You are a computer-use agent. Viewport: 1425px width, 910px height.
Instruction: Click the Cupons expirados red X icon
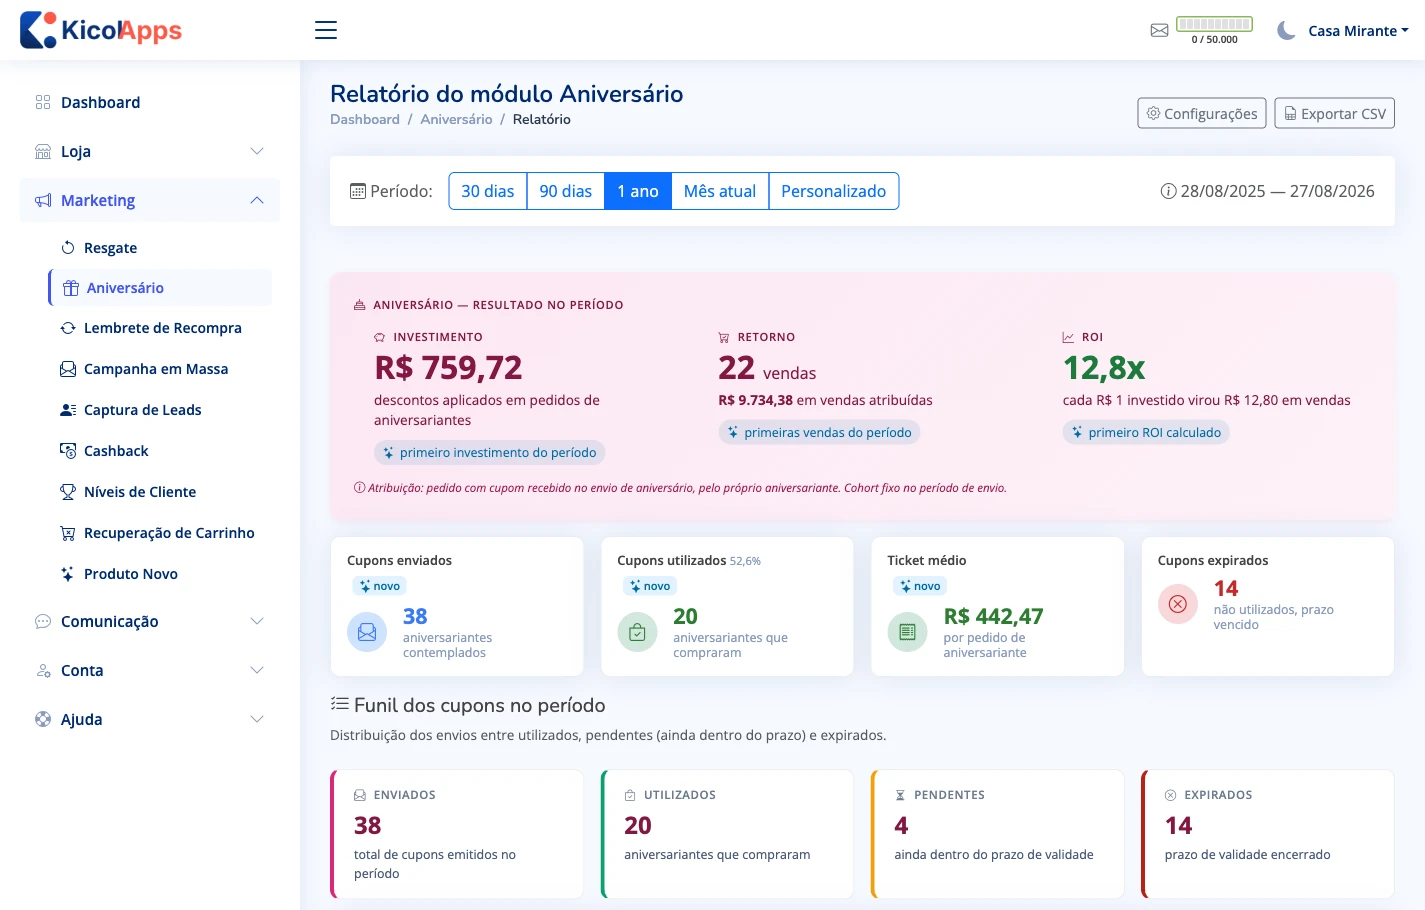pos(1178,604)
